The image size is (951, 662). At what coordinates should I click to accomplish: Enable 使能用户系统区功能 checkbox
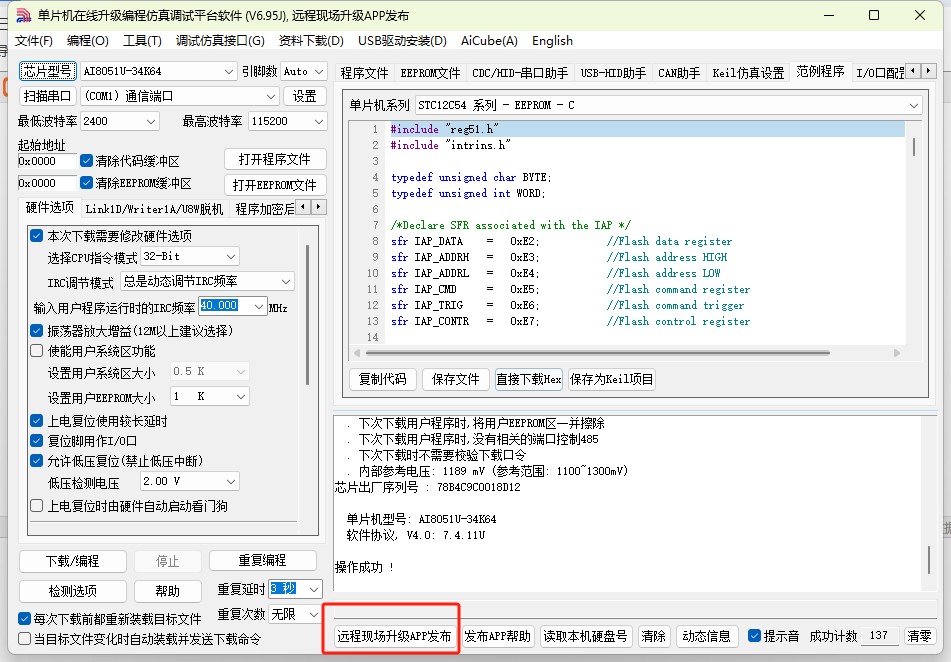tap(36, 351)
